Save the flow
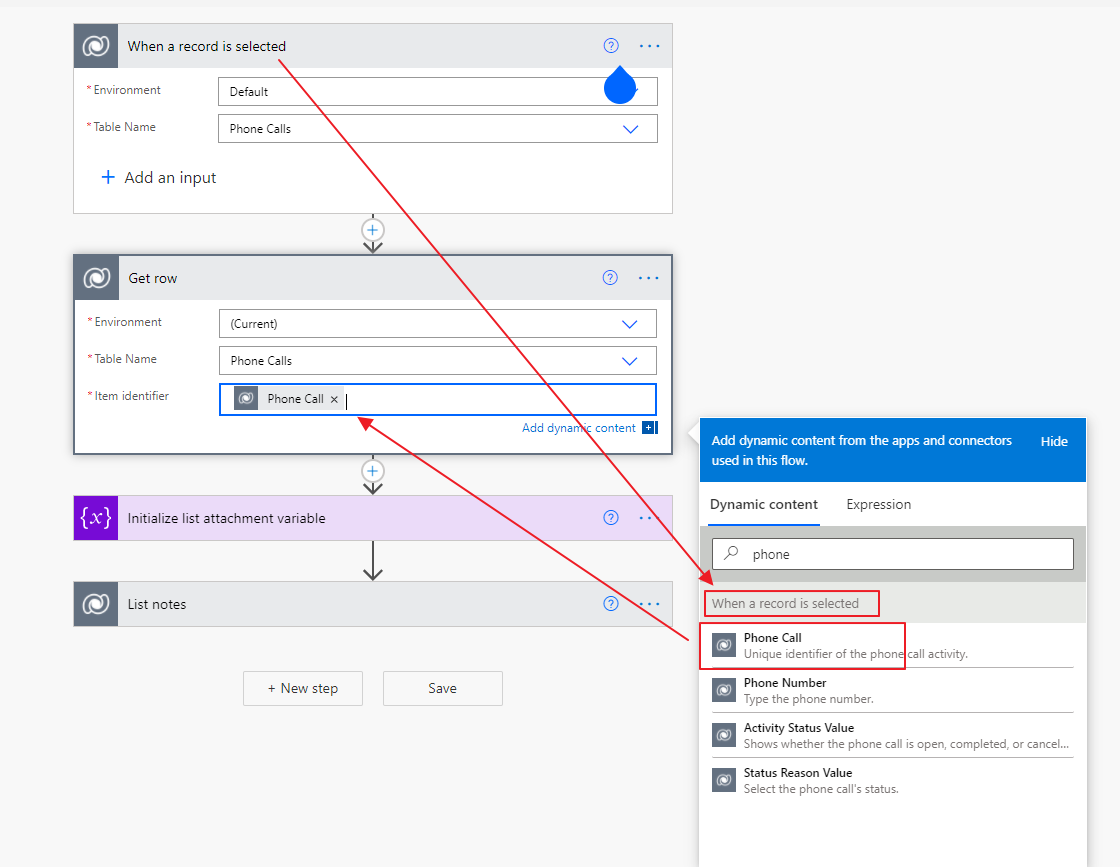The height and width of the screenshot is (867, 1120). point(443,688)
